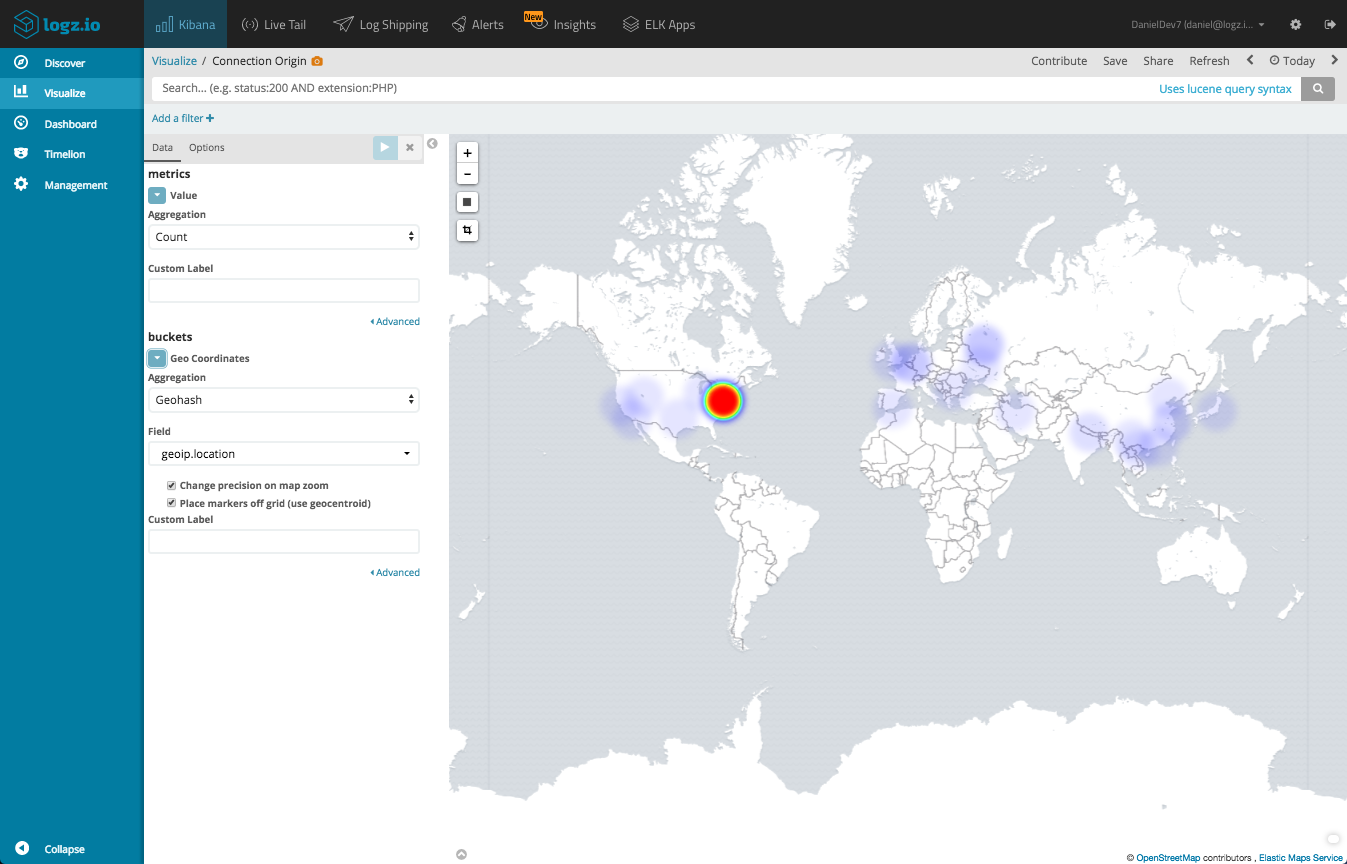
Task: Select the draw rectangle map tool
Action: tap(467, 202)
